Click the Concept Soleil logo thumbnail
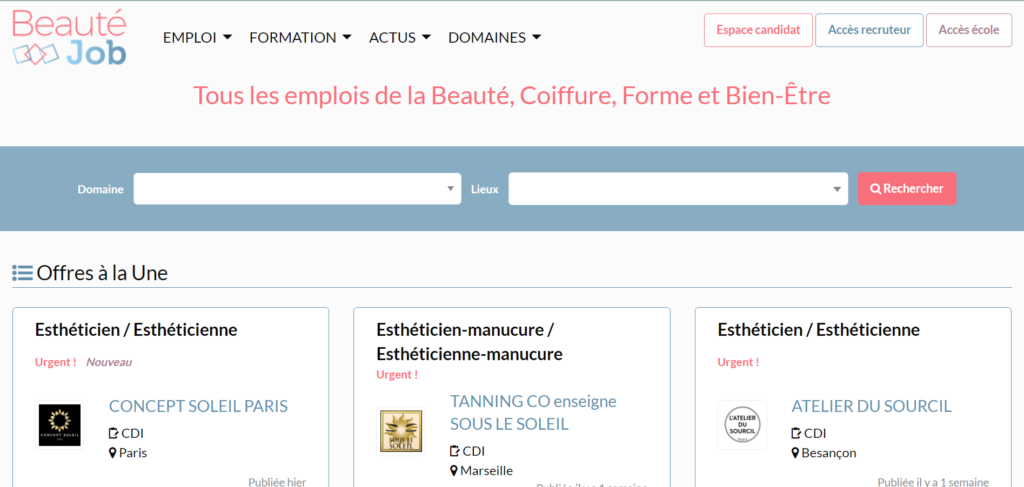Viewport: 1024px width, 487px height. pyautogui.click(x=59, y=425)
